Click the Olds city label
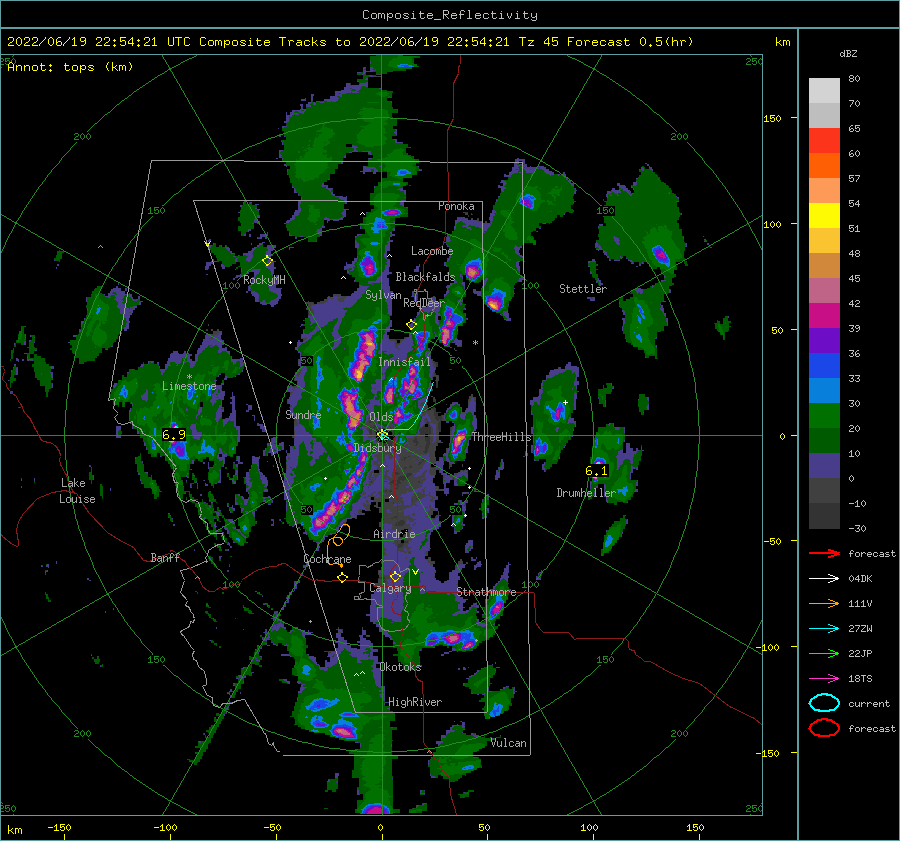Image resolution: width=900 pixels, height=841 pixels. click(381, 417)
